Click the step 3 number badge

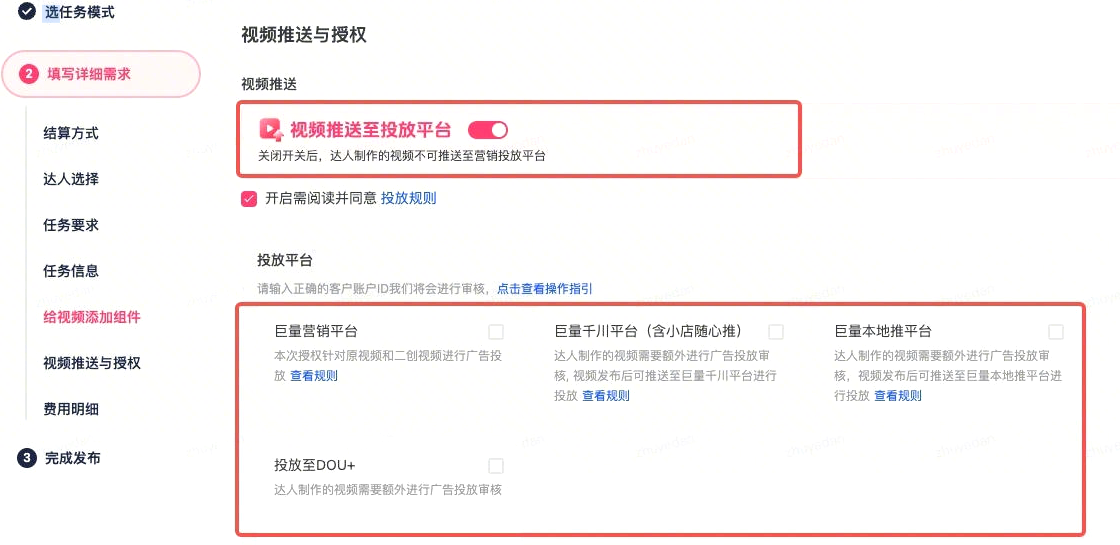pos(28,458)
